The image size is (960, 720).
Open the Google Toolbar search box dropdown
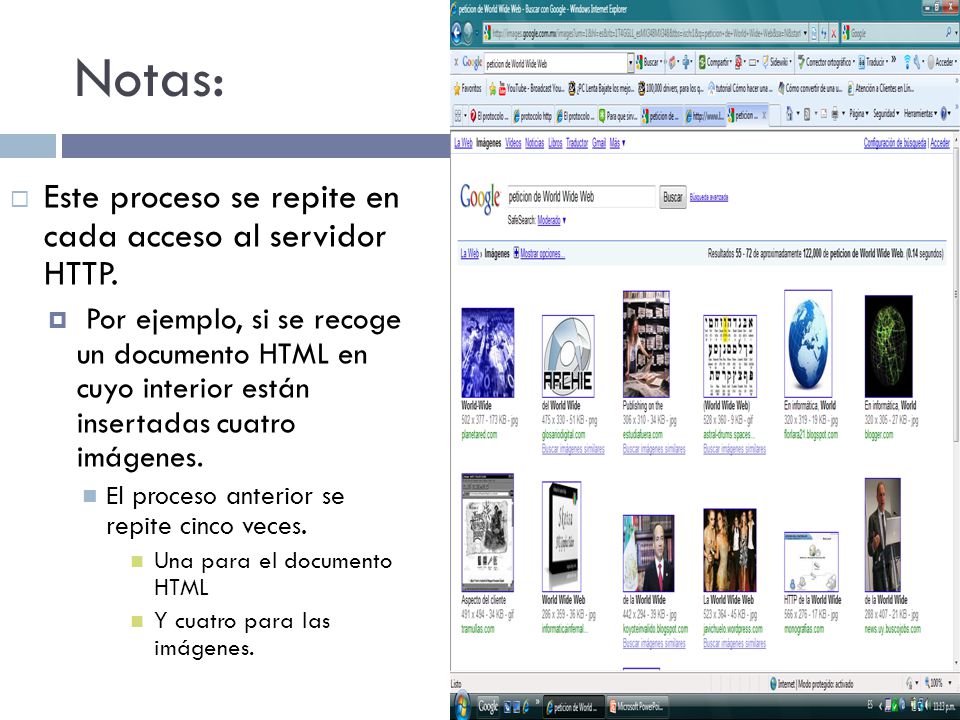pos(630,63)
